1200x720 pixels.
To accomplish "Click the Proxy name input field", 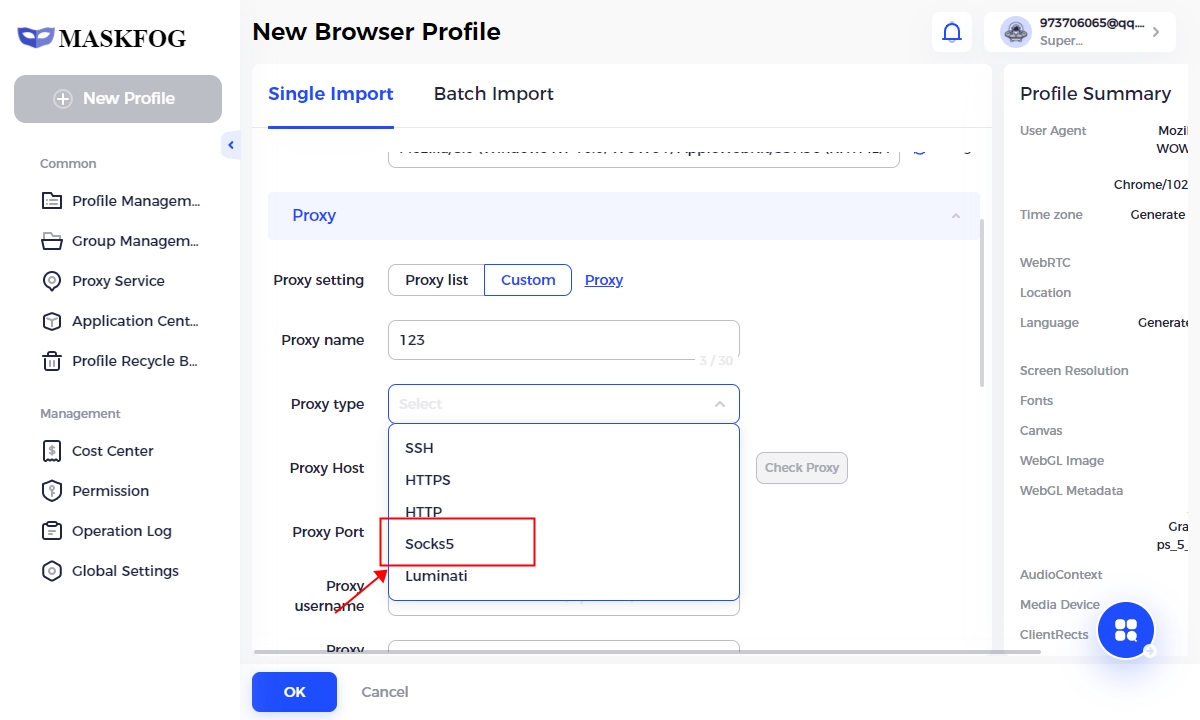I will pyautogui.click(x=563, y=340).
